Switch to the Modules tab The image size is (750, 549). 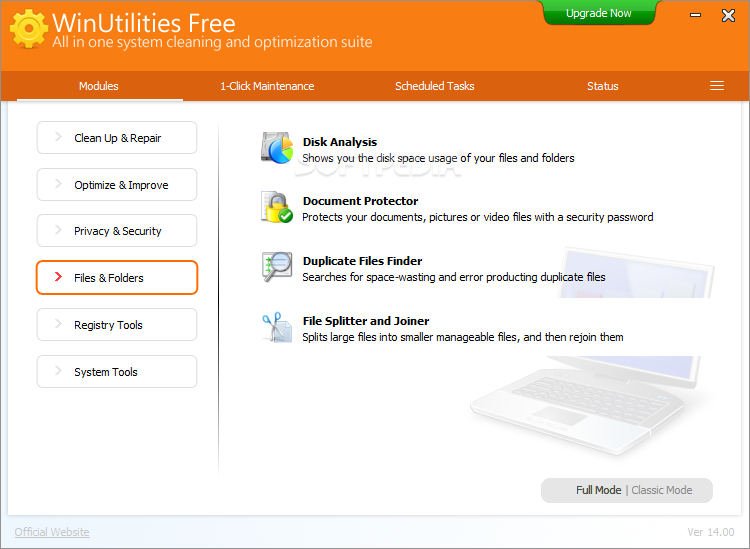tap(99, 86)
